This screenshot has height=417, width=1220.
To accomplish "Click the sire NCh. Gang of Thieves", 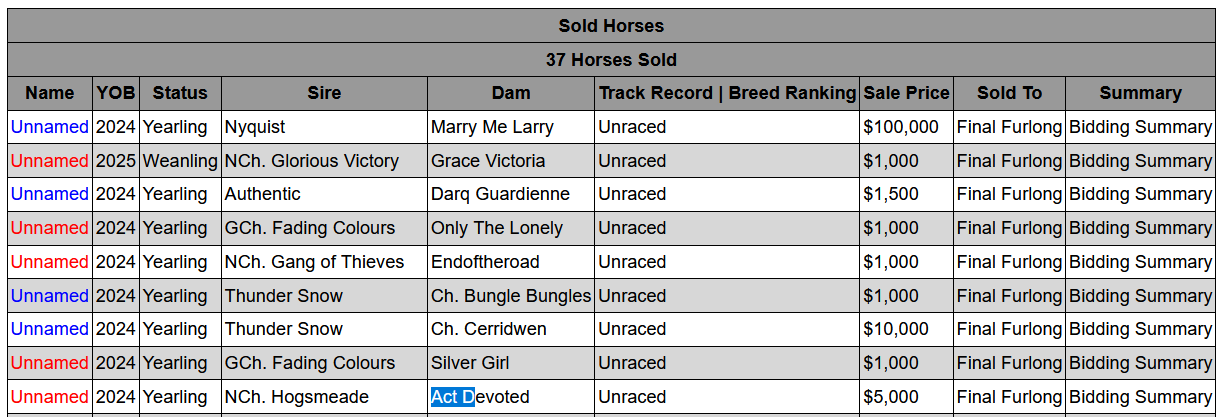I will [314, 262].
